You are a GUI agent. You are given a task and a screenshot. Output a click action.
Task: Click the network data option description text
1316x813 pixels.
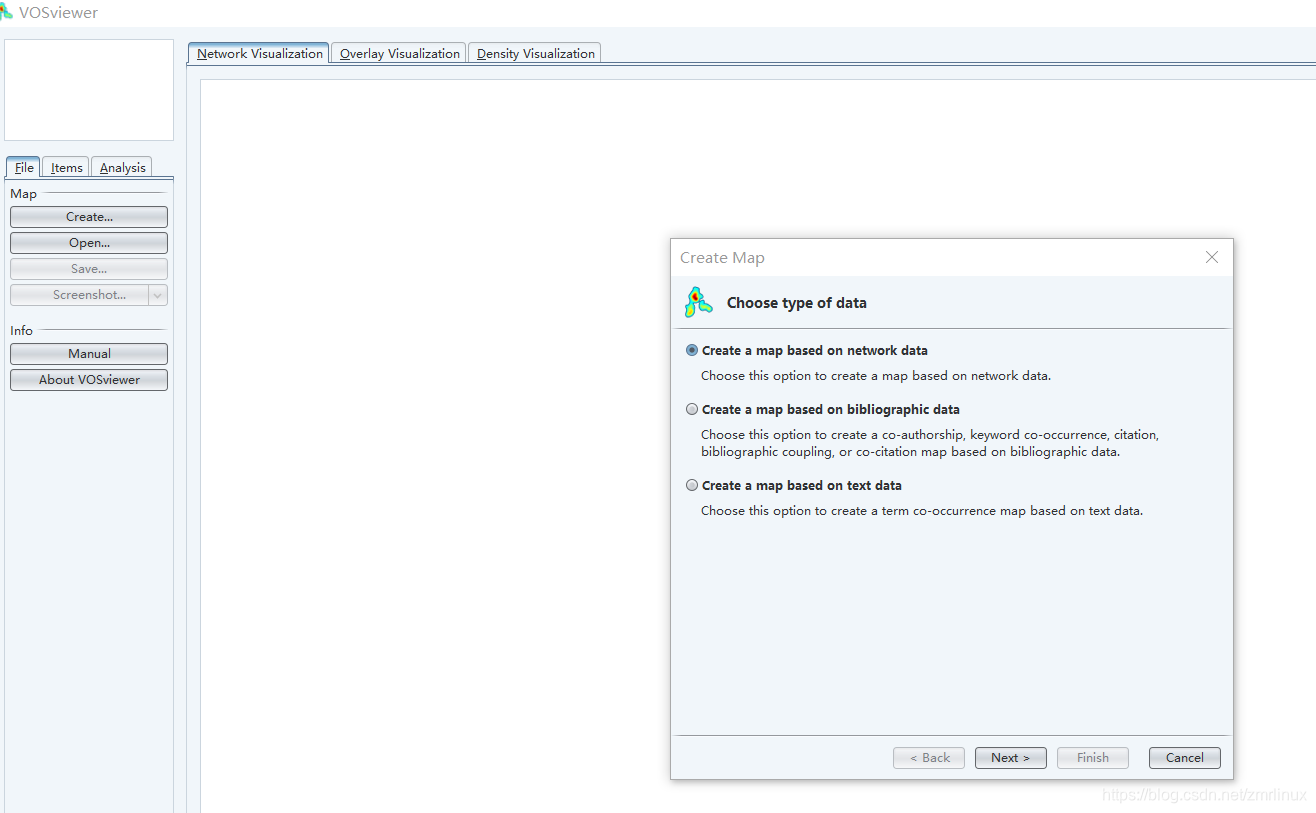coord(876,376)
